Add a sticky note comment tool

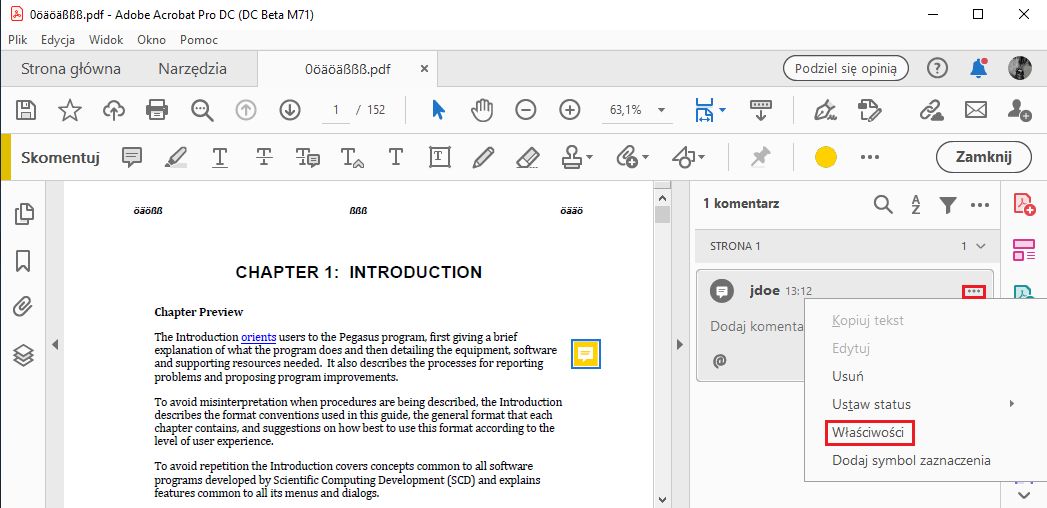[x=132, y=158]
